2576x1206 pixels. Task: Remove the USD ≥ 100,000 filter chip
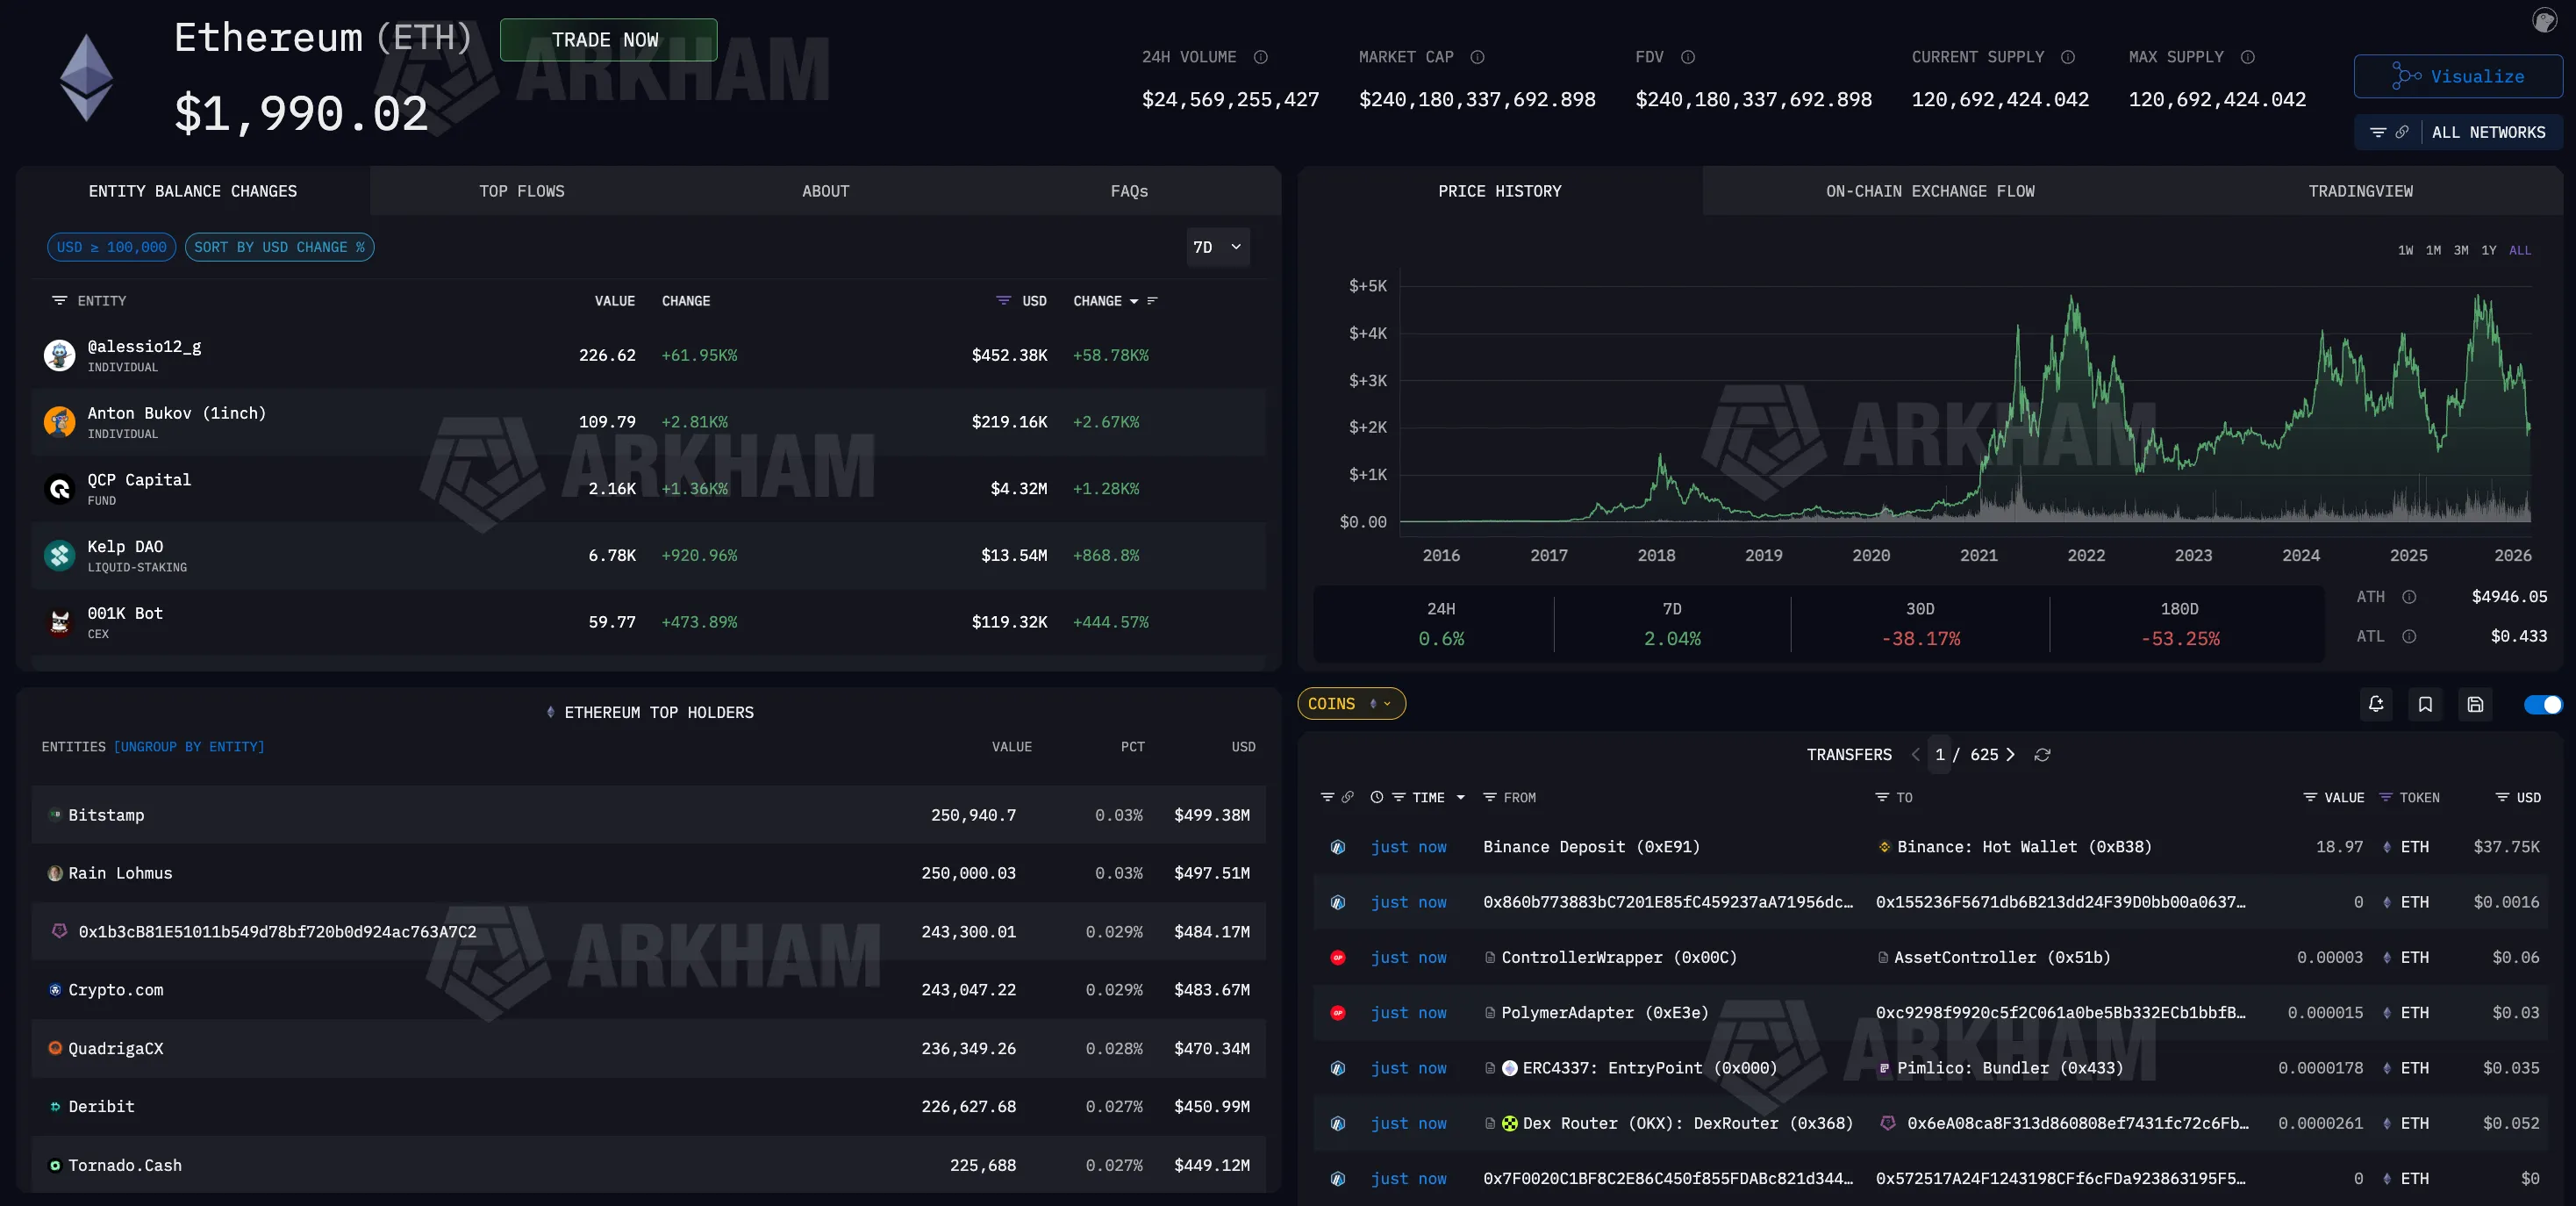[x=111, y=247]
